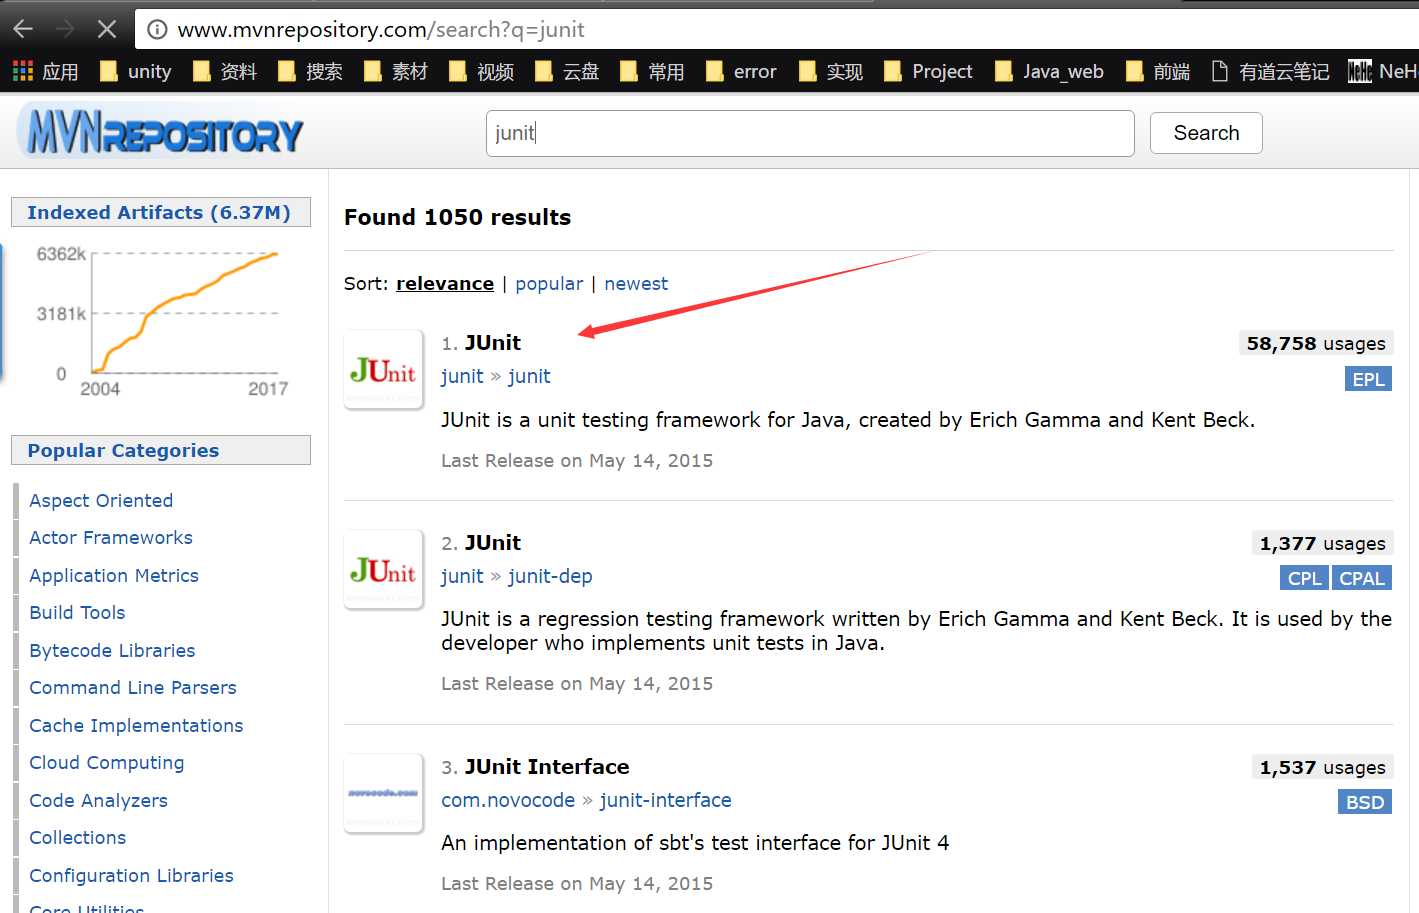Open the Cache Implementations category
Screen dimensions: 1419x913
tap(136, 725)
